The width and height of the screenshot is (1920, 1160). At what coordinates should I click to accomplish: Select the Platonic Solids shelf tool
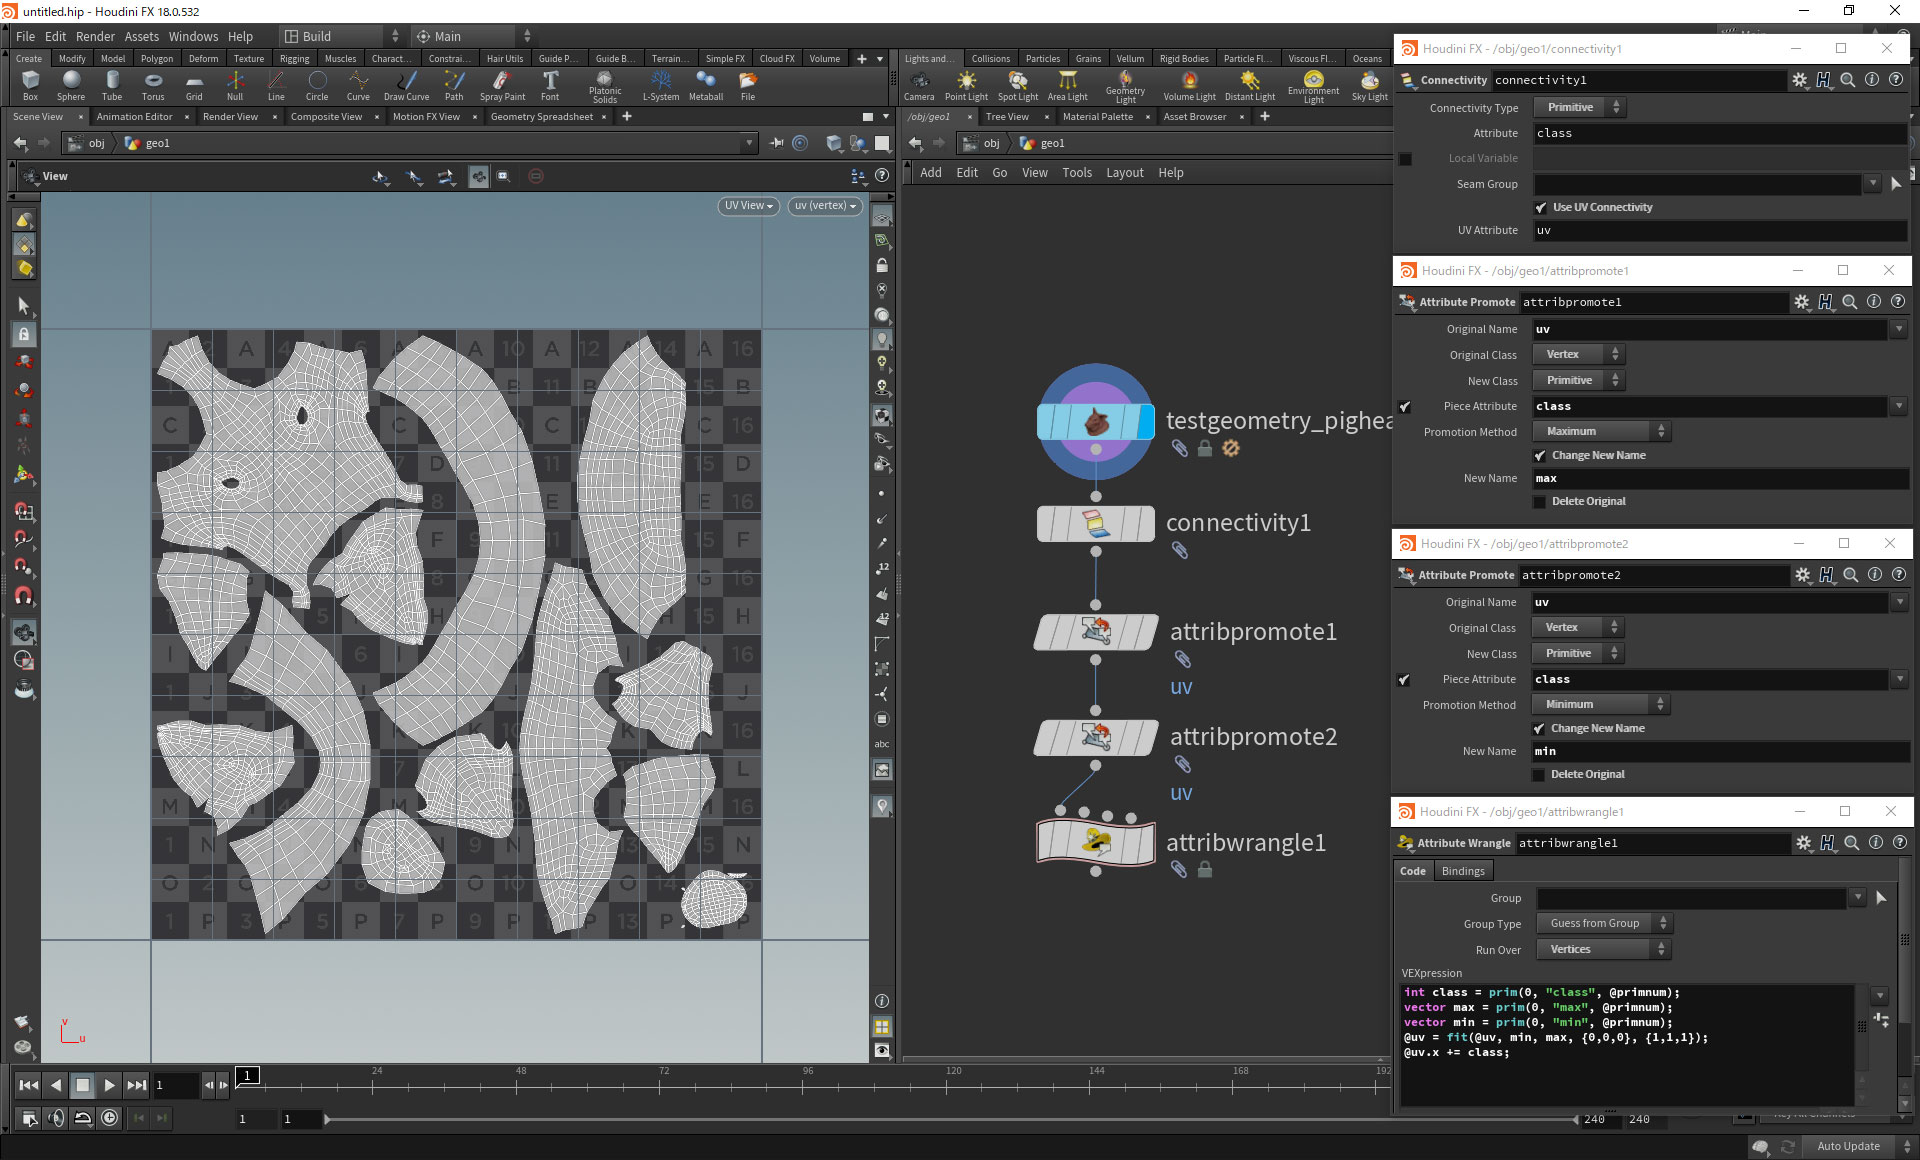coord(605,86)
